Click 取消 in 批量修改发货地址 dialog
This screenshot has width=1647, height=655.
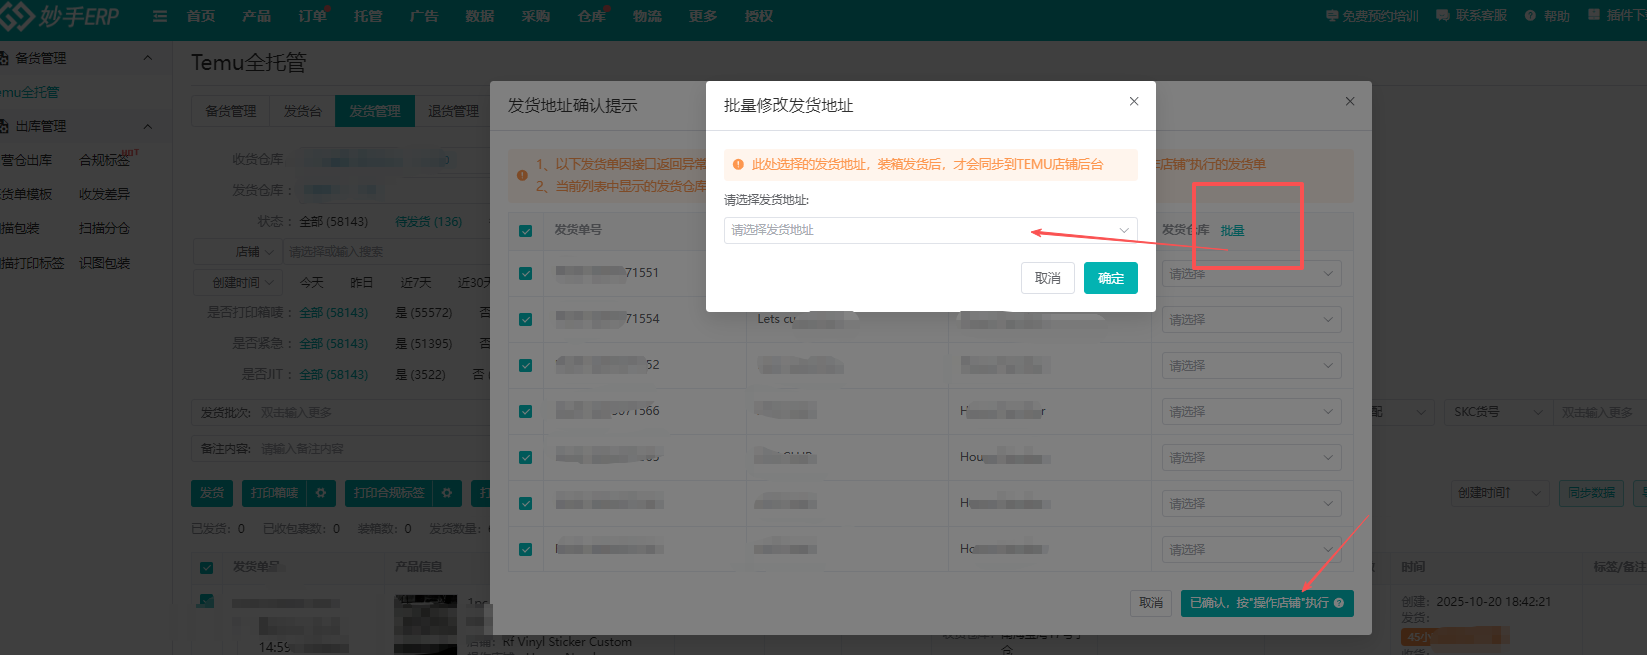pyautogui.click(x=1048, y=278)
